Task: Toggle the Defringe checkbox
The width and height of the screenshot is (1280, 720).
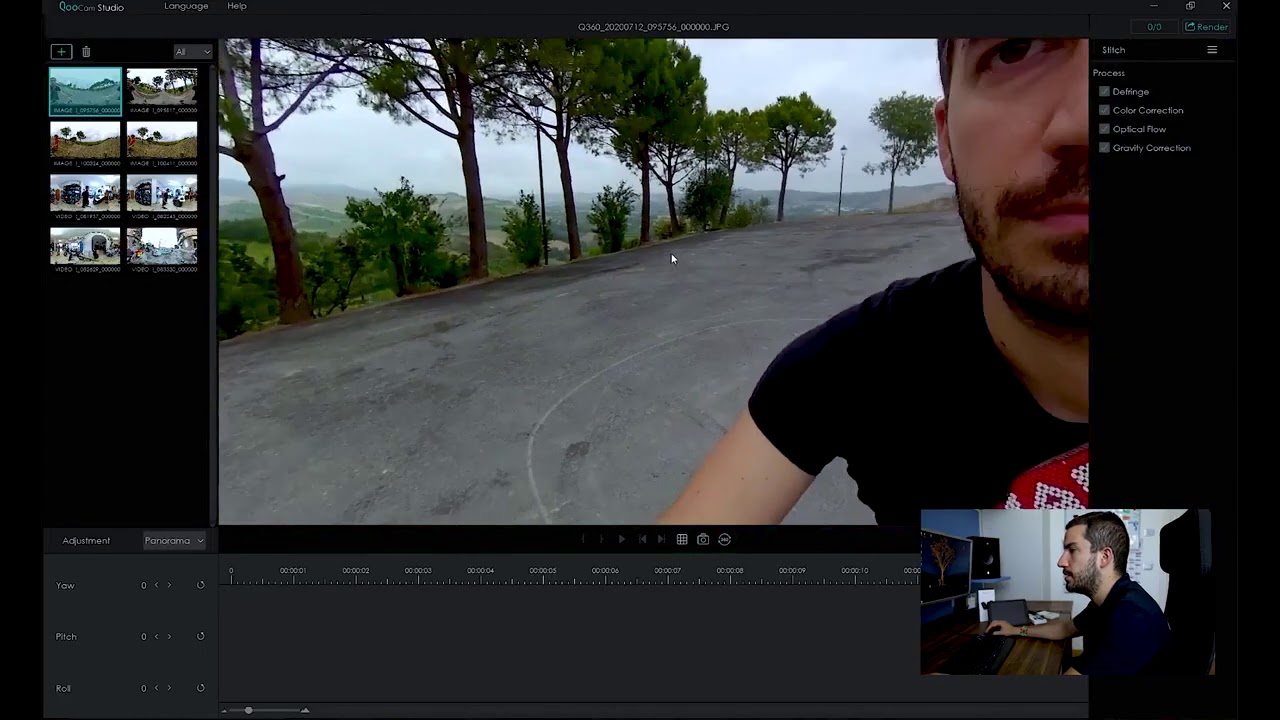Action: click(1104, 91)
